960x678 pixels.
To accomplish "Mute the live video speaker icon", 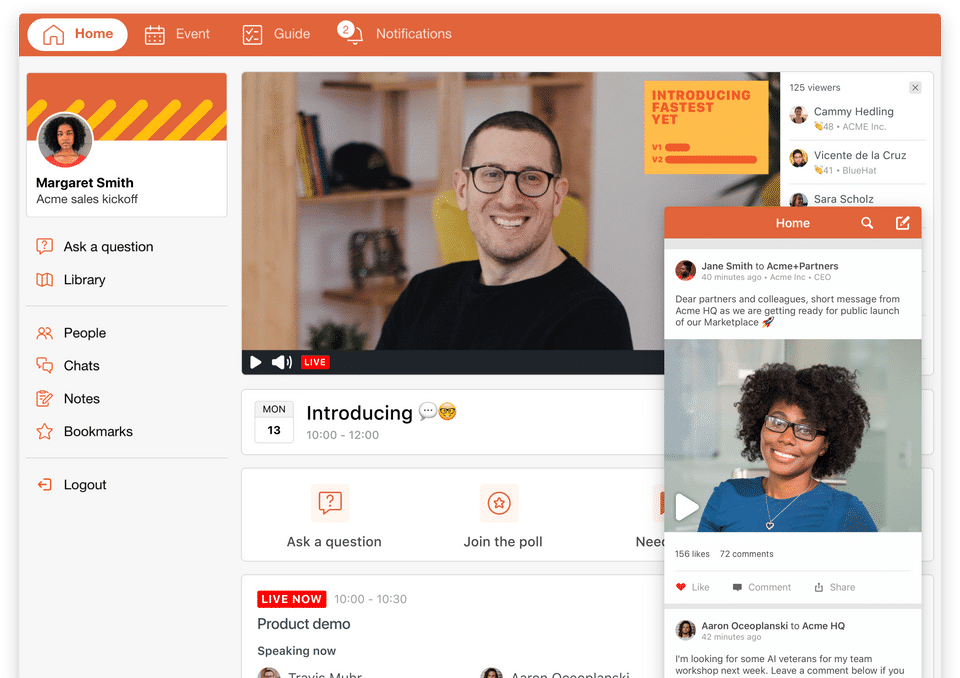I will pos(282,362).
